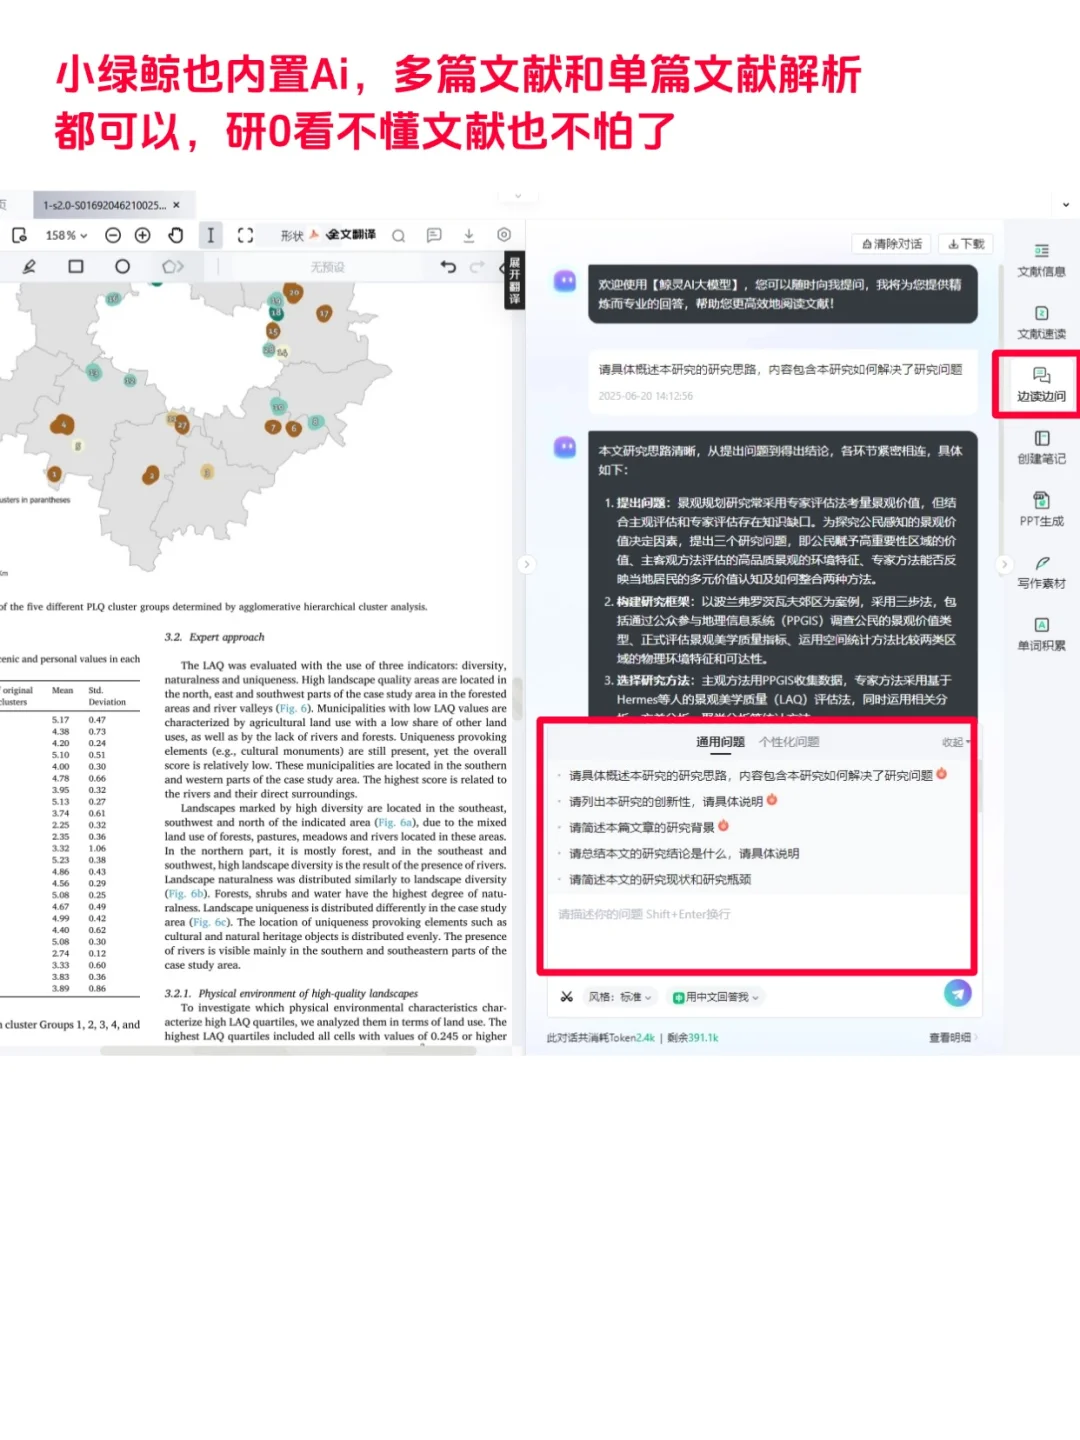
Task: Select the hand pan tool
Action: pyautogui.click(x=176, y=235)
